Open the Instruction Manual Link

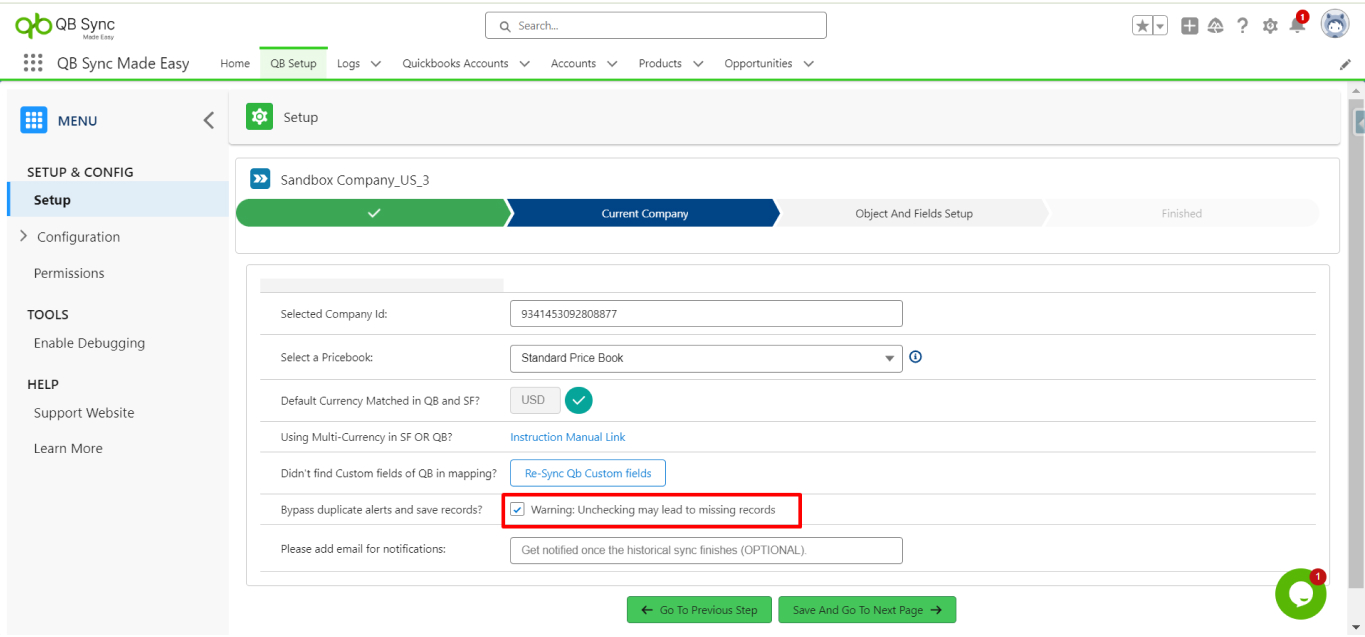[568, 437]
